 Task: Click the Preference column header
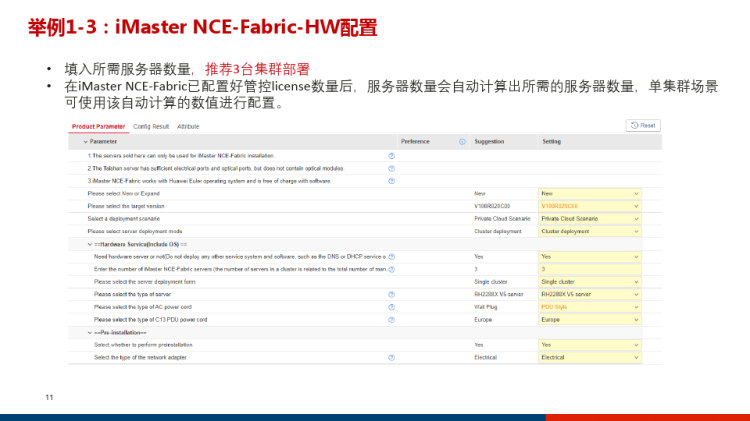coord(415,142)
